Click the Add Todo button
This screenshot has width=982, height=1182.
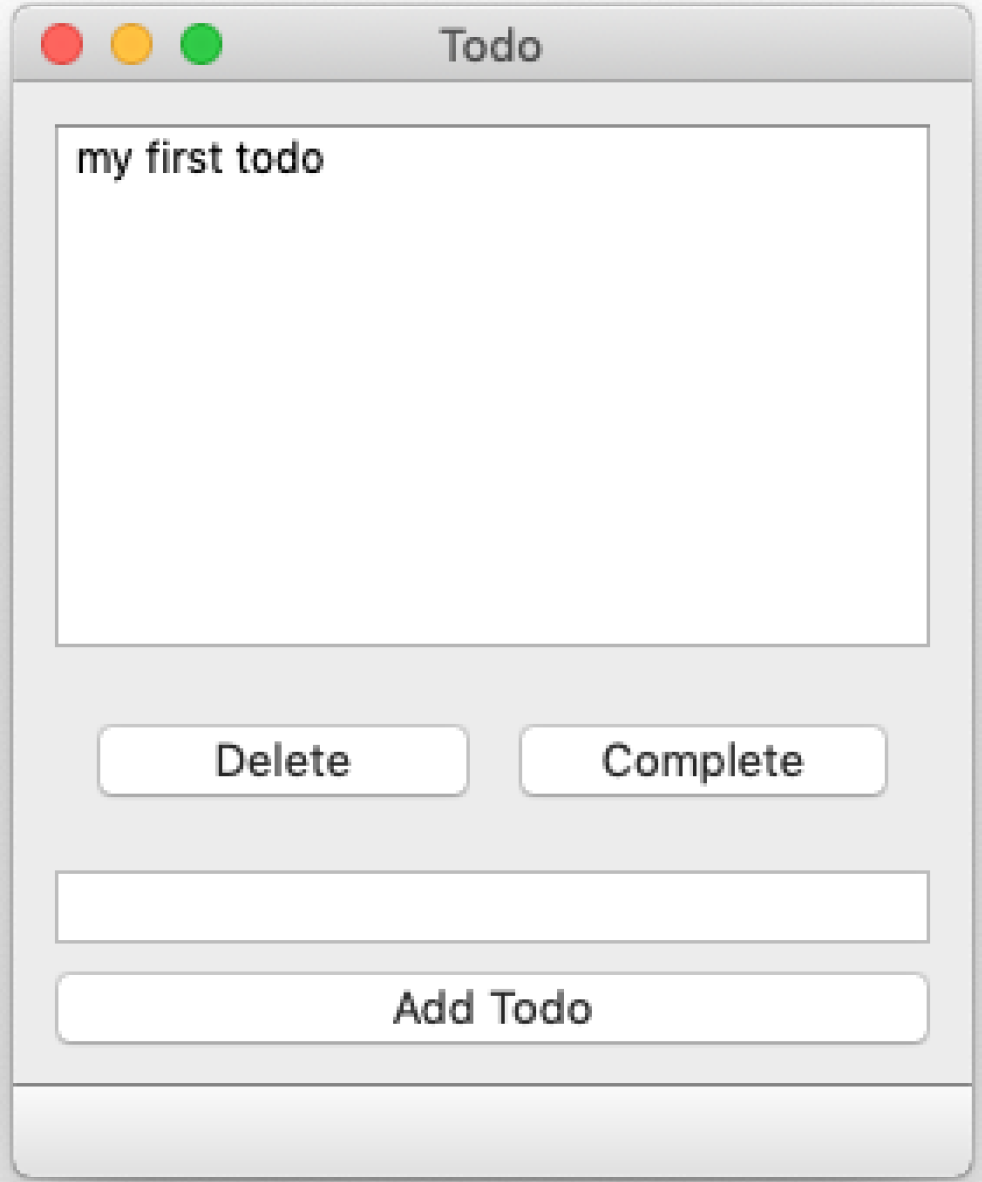tap(492, 1009)
